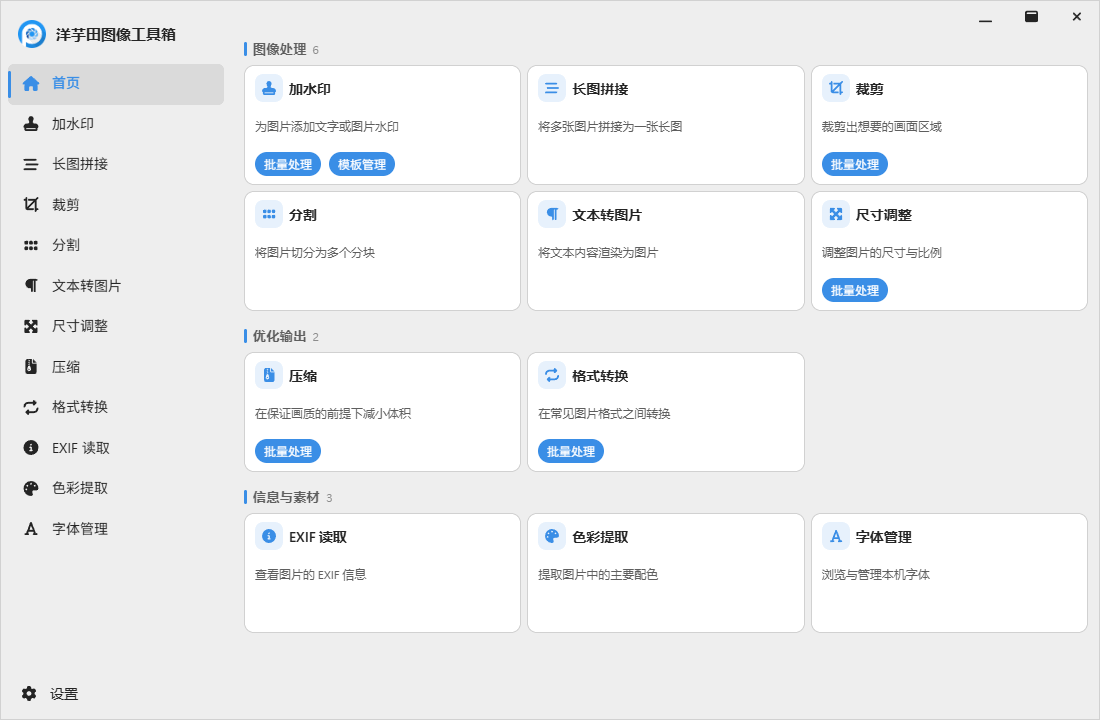Click 批量处理 button on 压缩 card
This screenshot has width=1100, height=720.
coord(288,451)
